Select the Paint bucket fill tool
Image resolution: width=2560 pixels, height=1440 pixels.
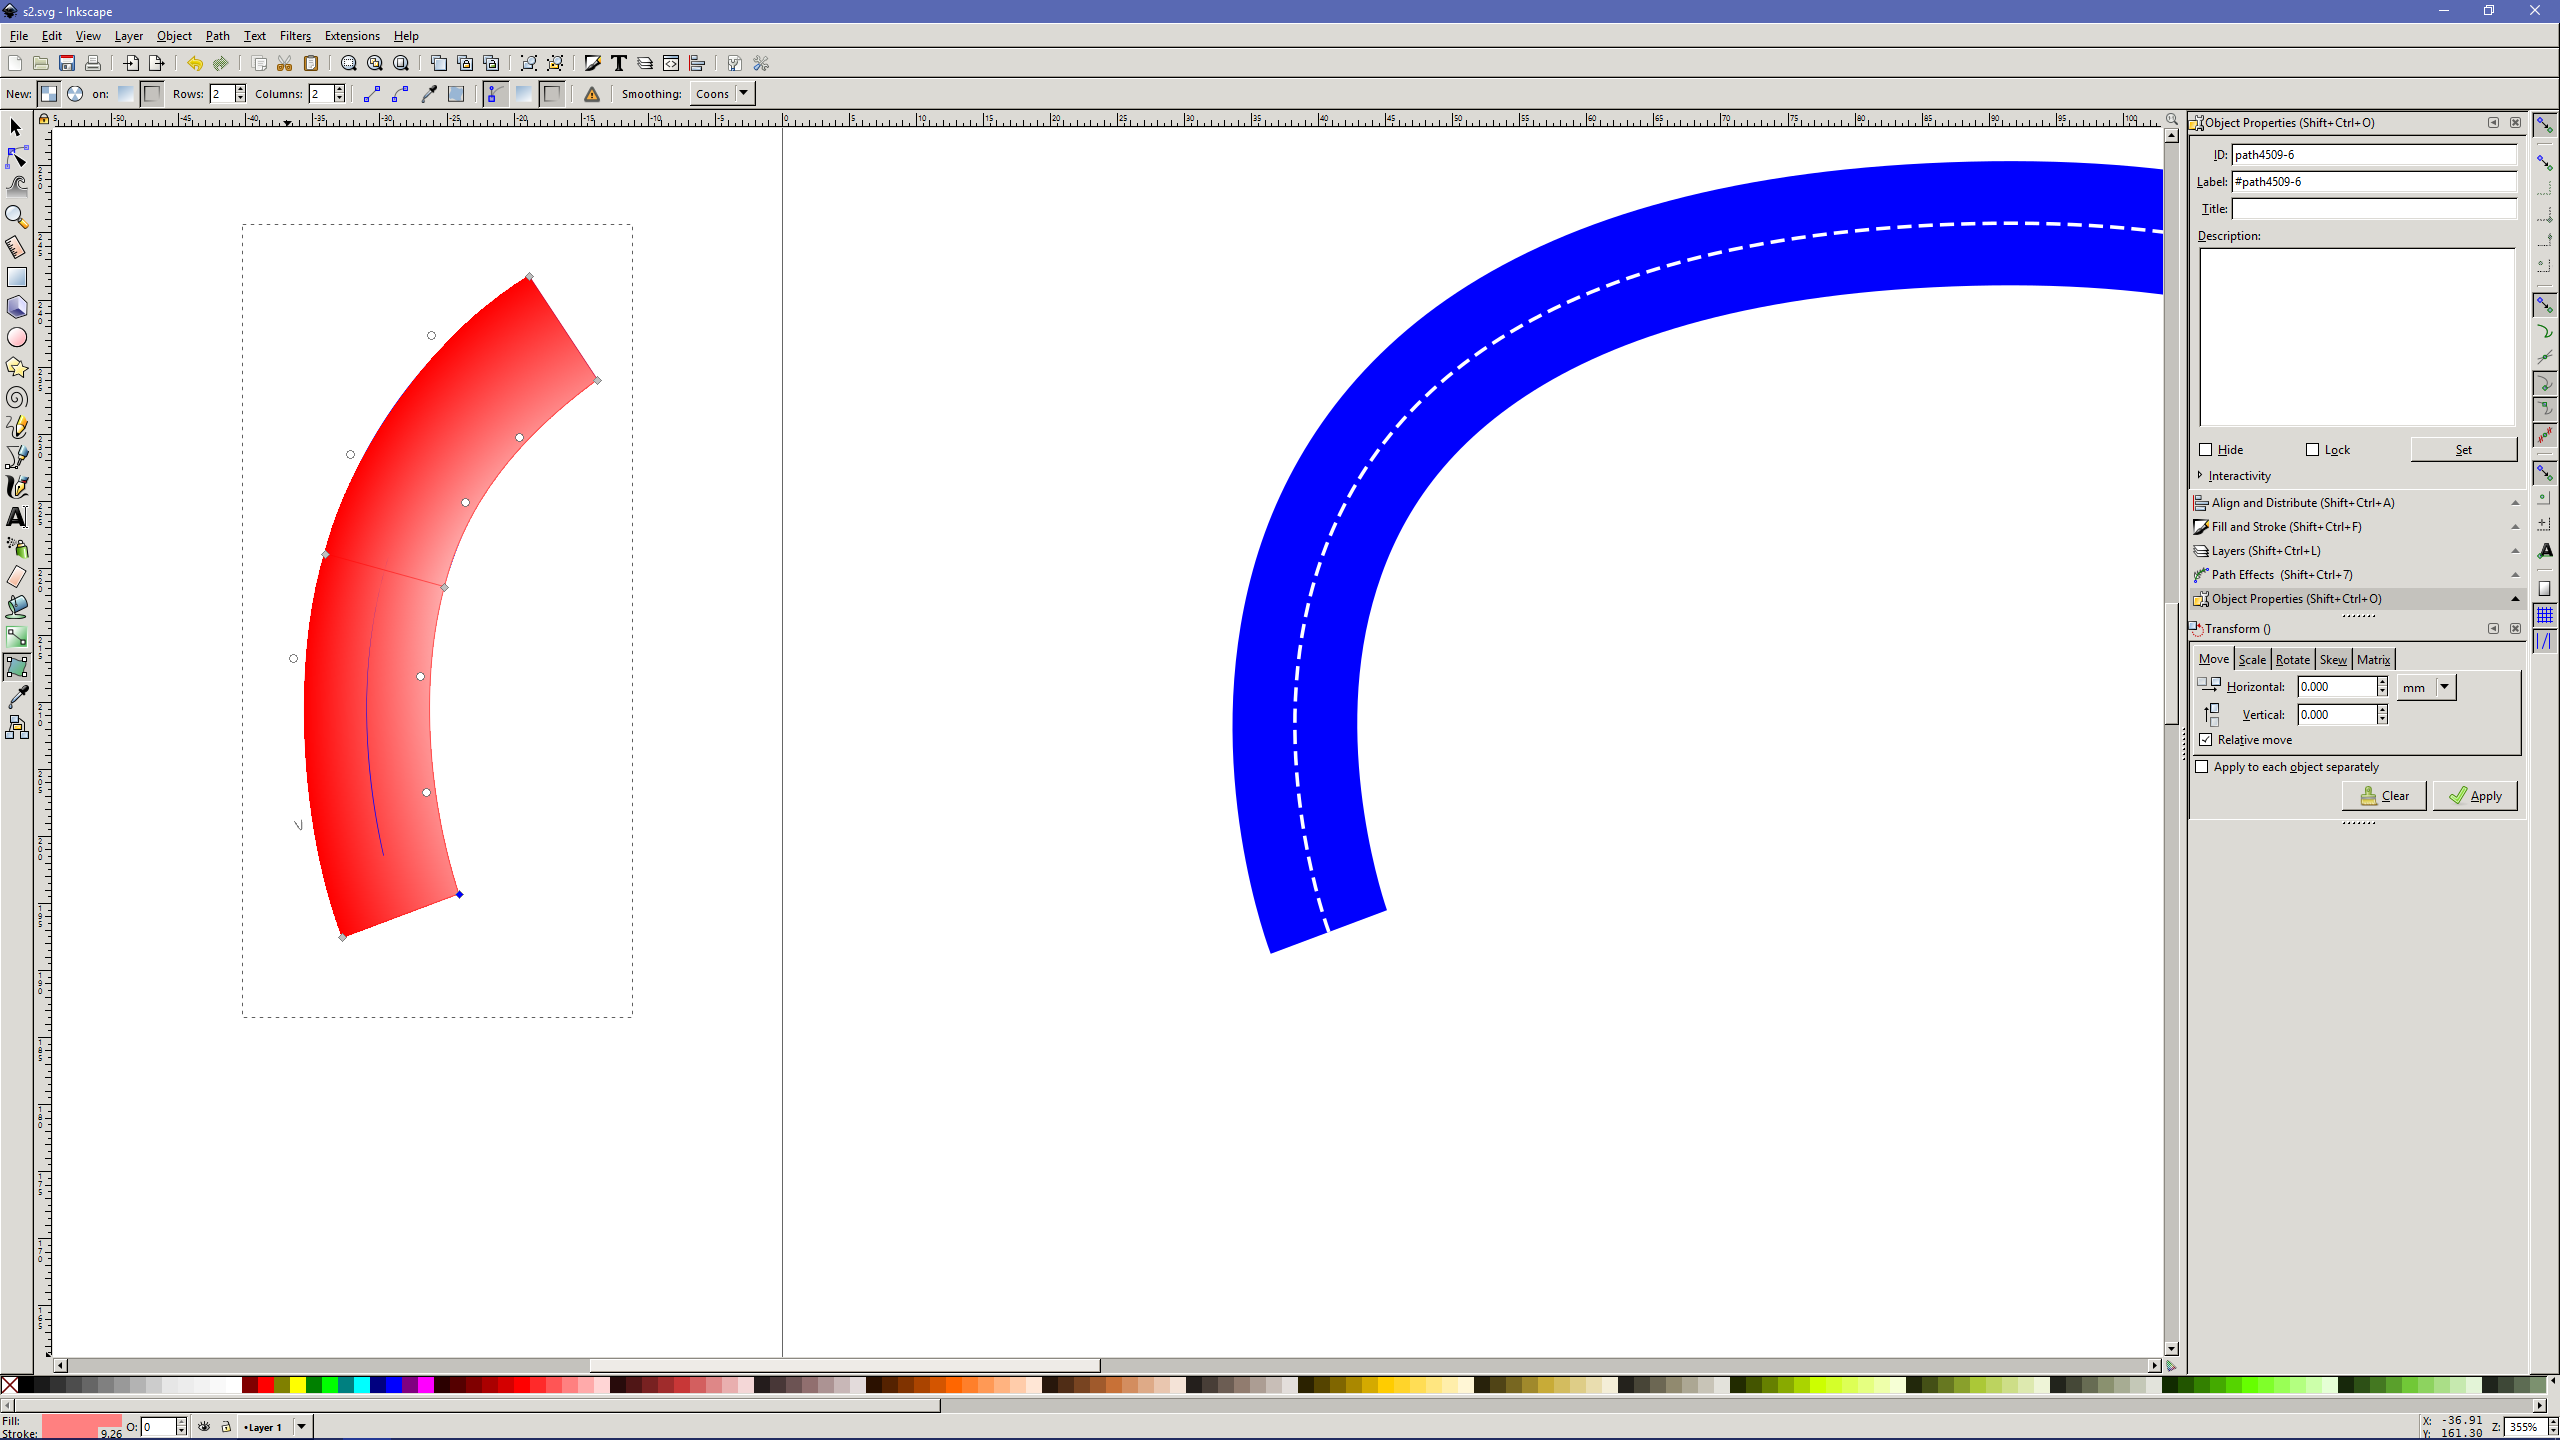(16, 607)
